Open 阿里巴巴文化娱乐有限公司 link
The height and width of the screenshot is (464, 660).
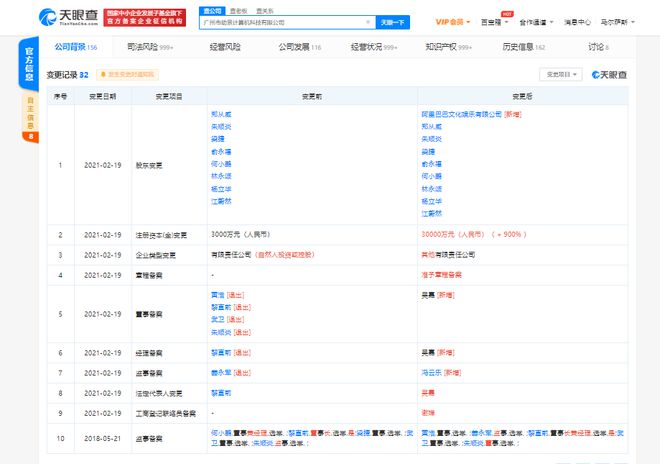pos(463,115)
